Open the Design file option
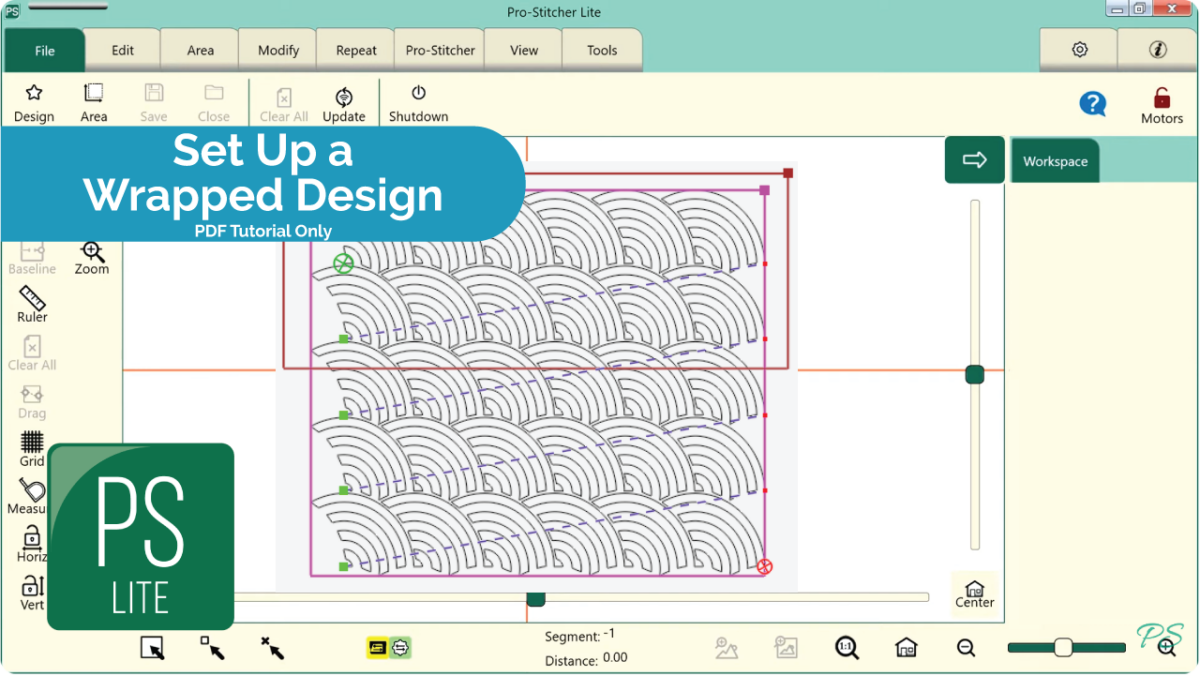This screenshot has width=1200, height=676. (34, 102)
